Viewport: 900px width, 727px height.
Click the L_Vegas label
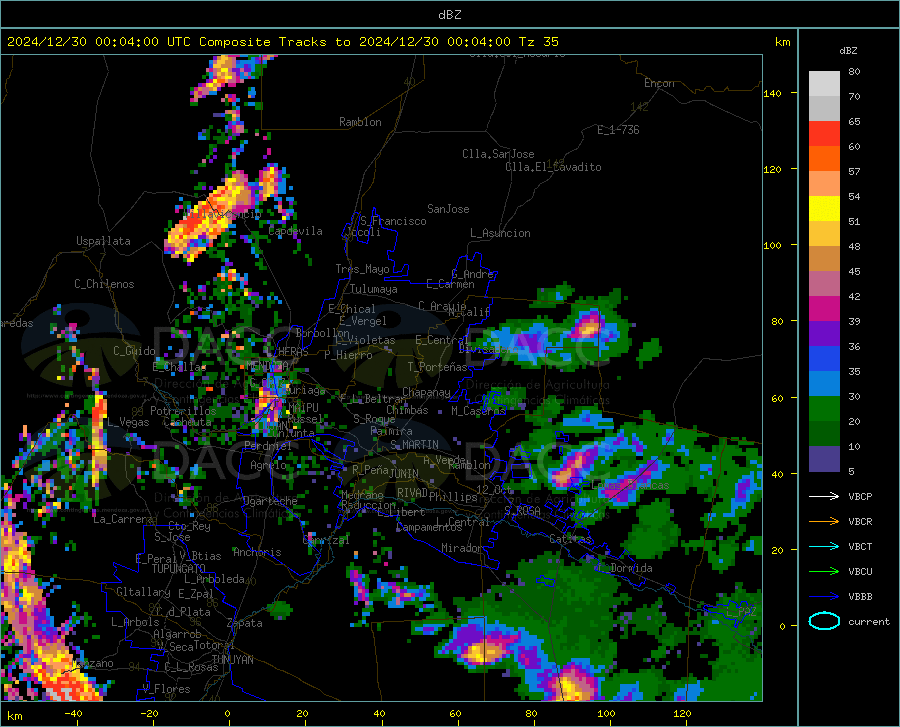click(x=129, y=422)
